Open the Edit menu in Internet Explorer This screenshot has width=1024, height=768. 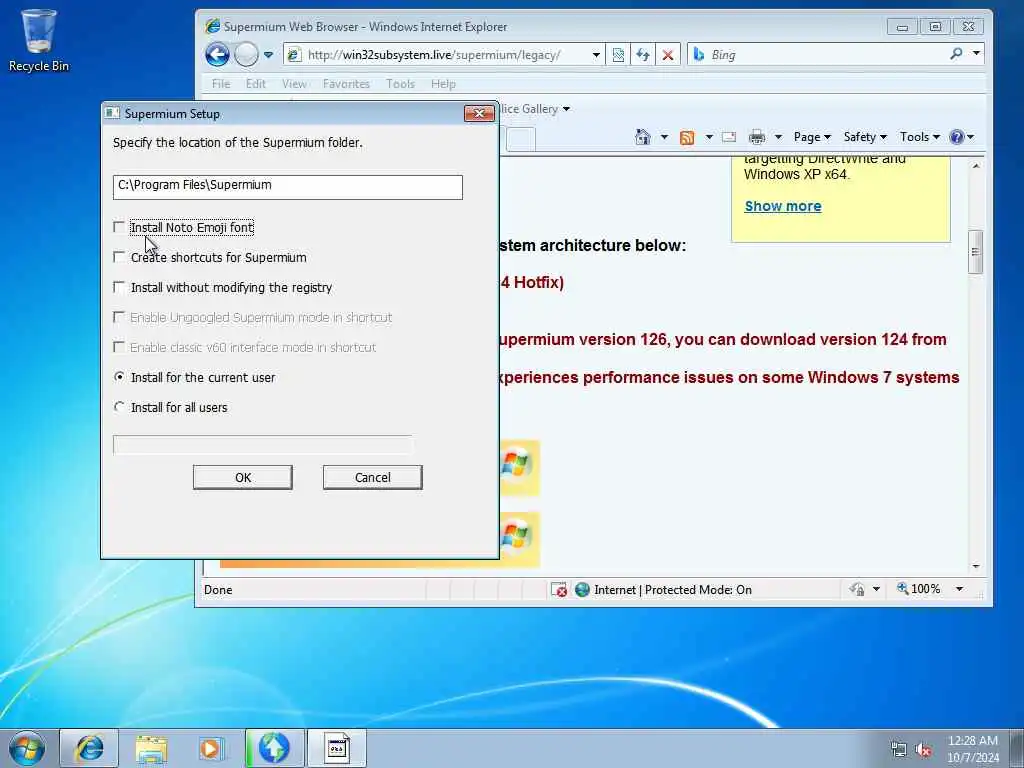[x=255, y=84]
